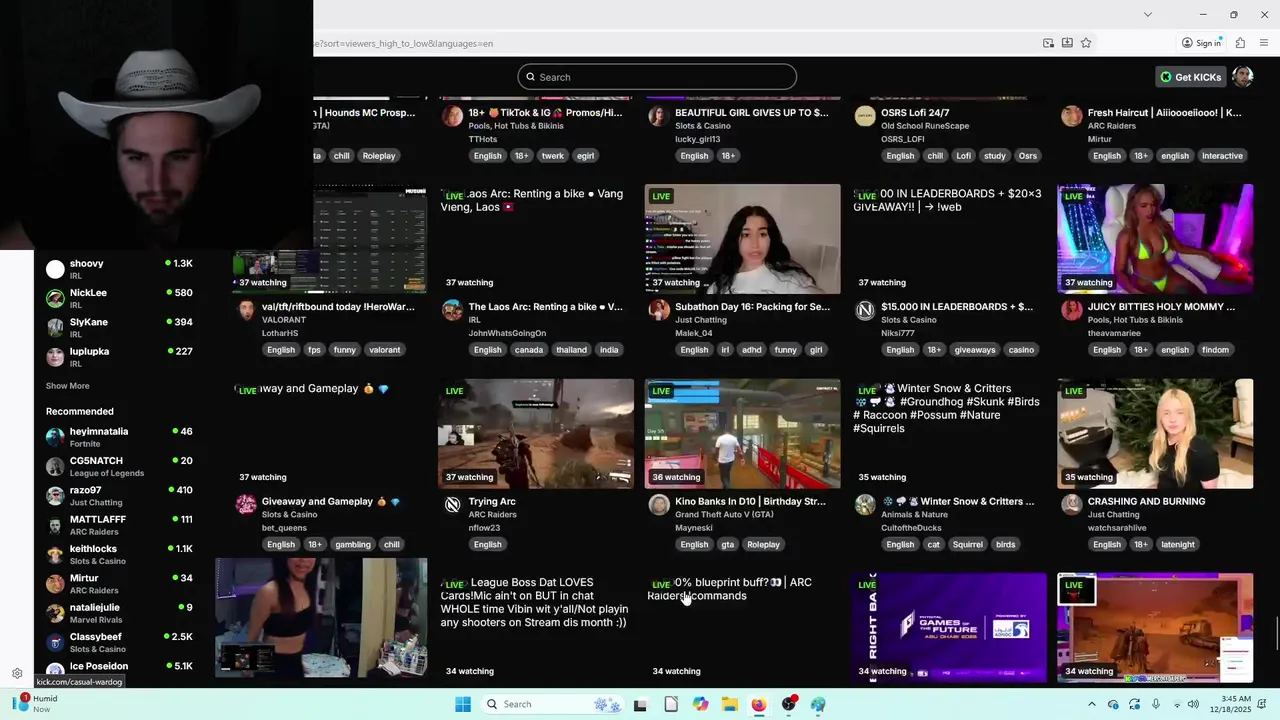1280x720 pixels.
Task: Open lucky_girl13 channel avatar
Action: [x=659, y=116]
